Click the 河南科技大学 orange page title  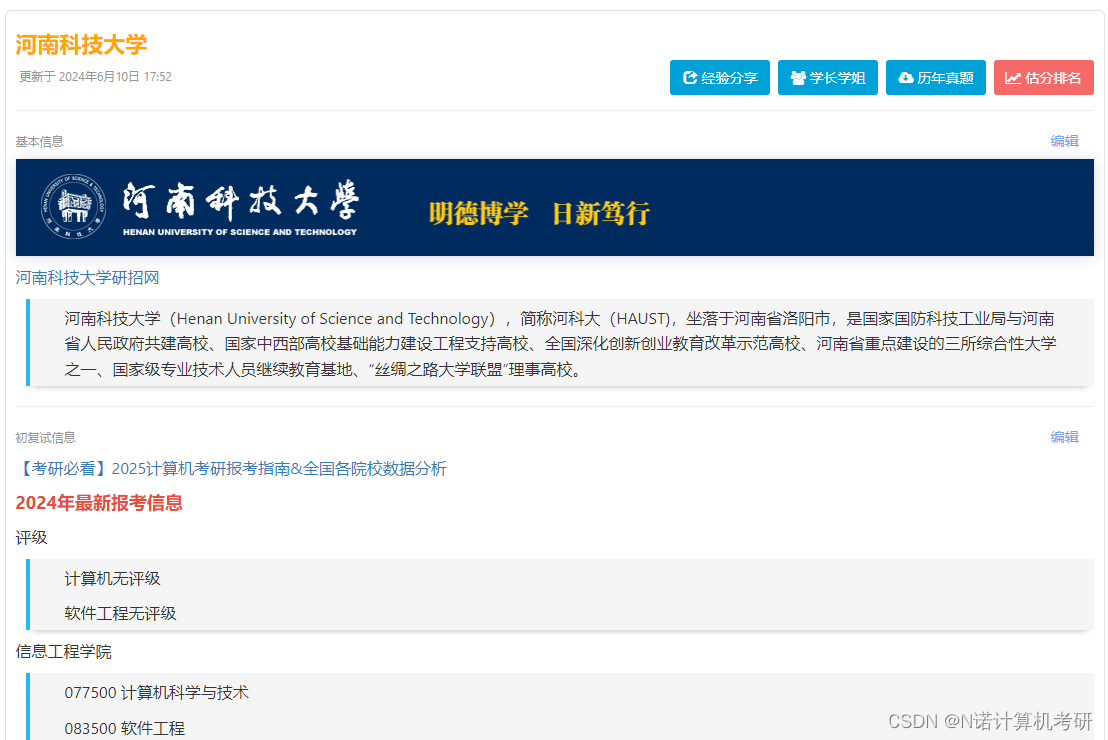click(x=81, y=45)
